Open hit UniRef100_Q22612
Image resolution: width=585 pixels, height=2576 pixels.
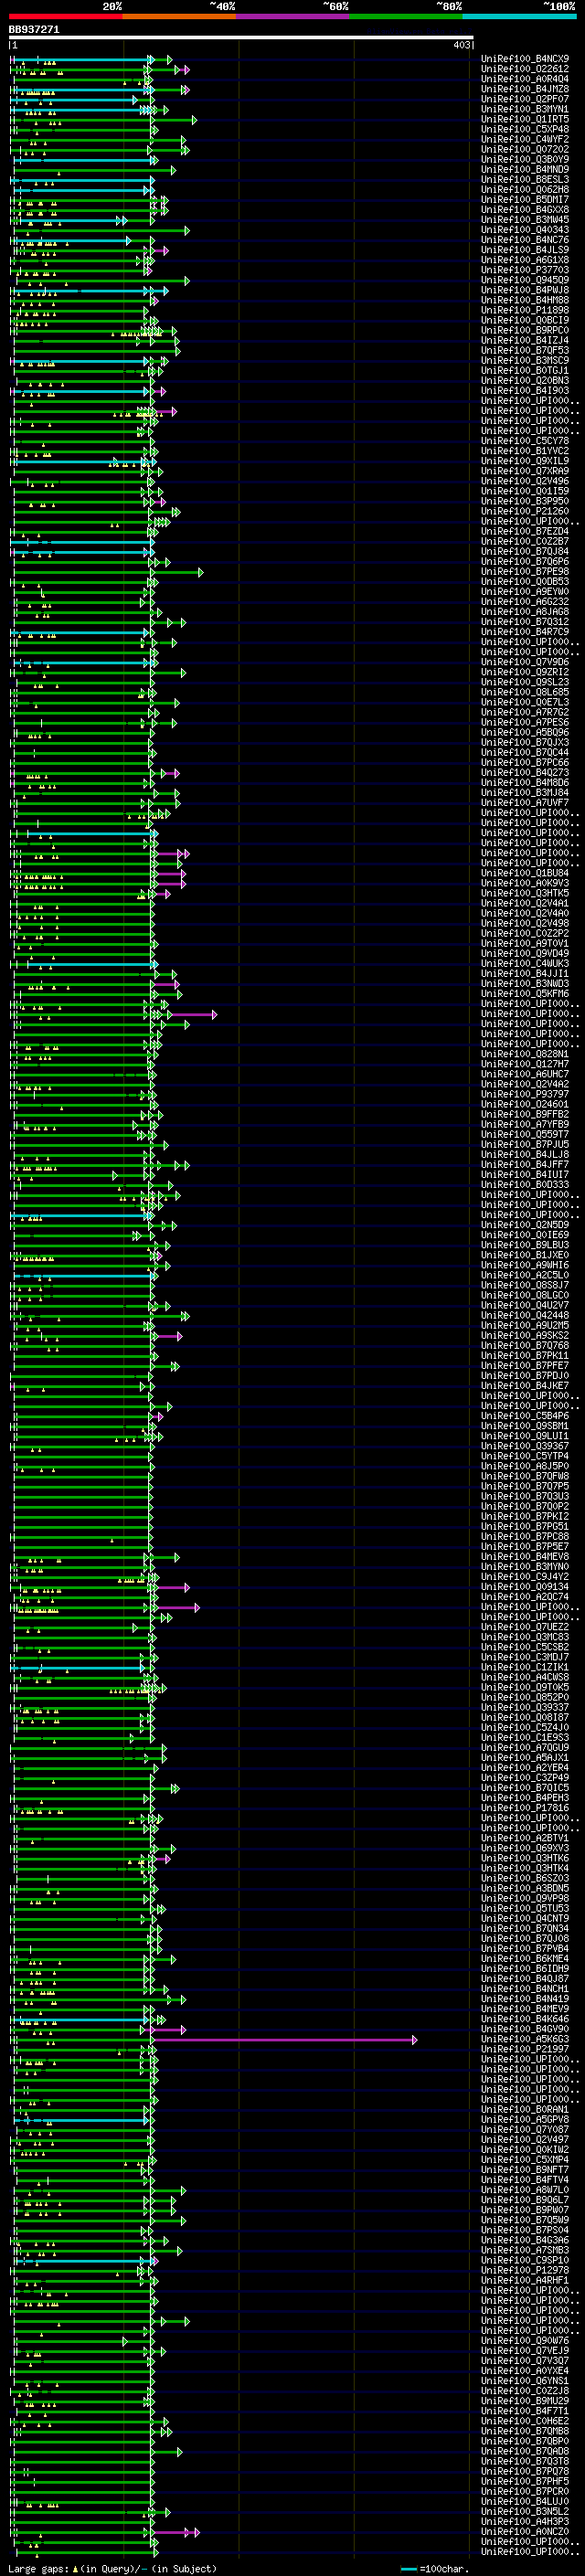coord(525,69)
